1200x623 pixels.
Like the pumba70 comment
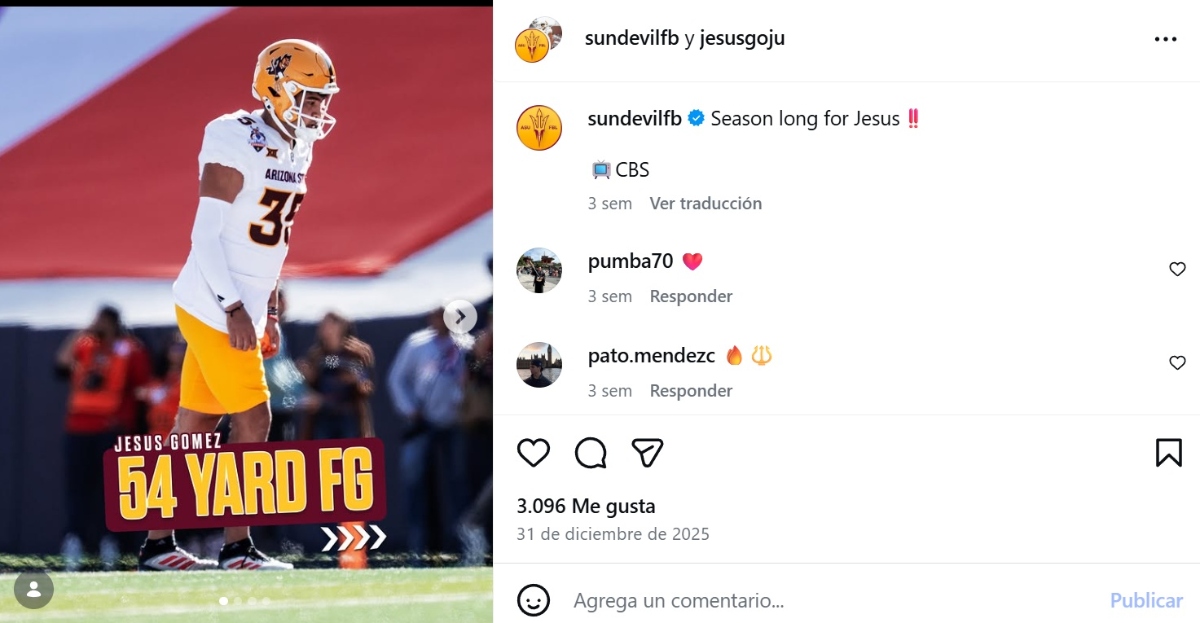coord(1177,269)
